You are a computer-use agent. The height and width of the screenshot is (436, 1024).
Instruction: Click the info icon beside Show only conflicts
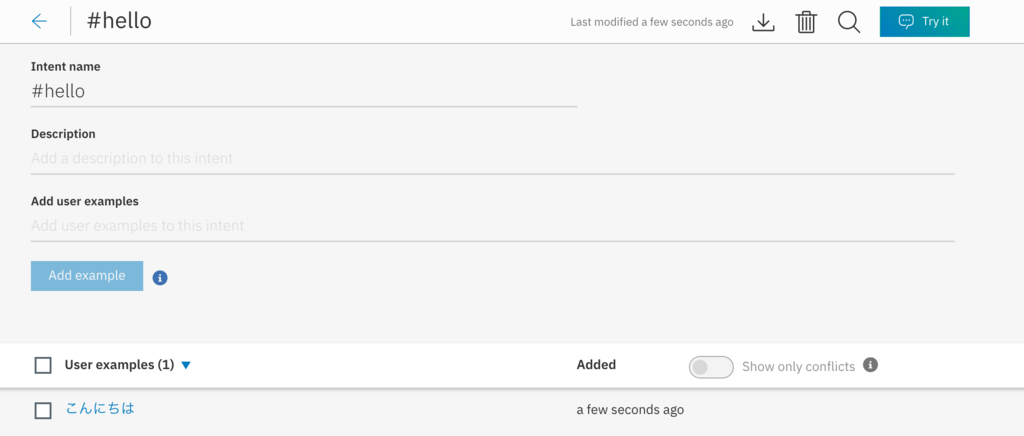click(870, 365)
